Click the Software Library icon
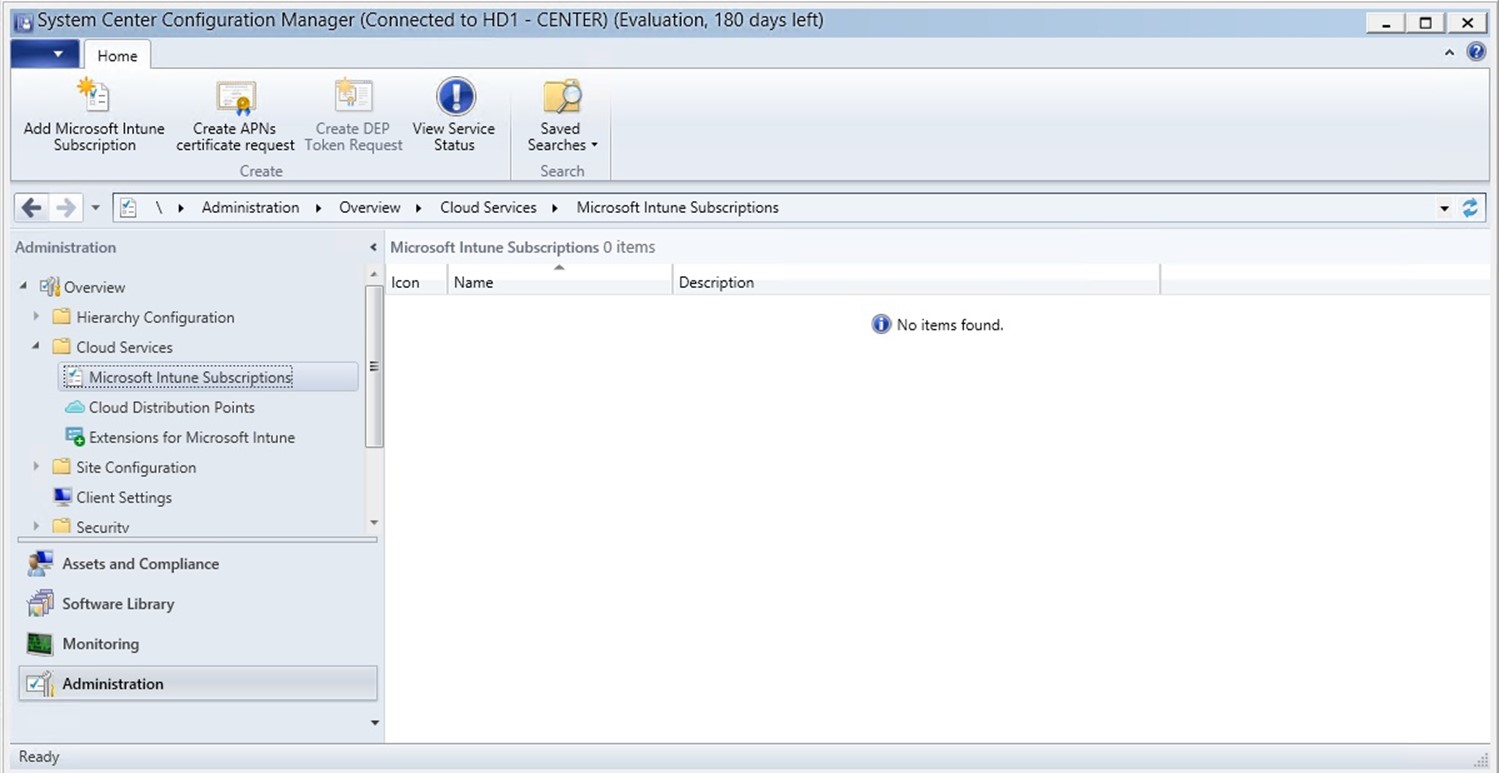Viewport: 1499px width, 773px height. pos(40,604)
